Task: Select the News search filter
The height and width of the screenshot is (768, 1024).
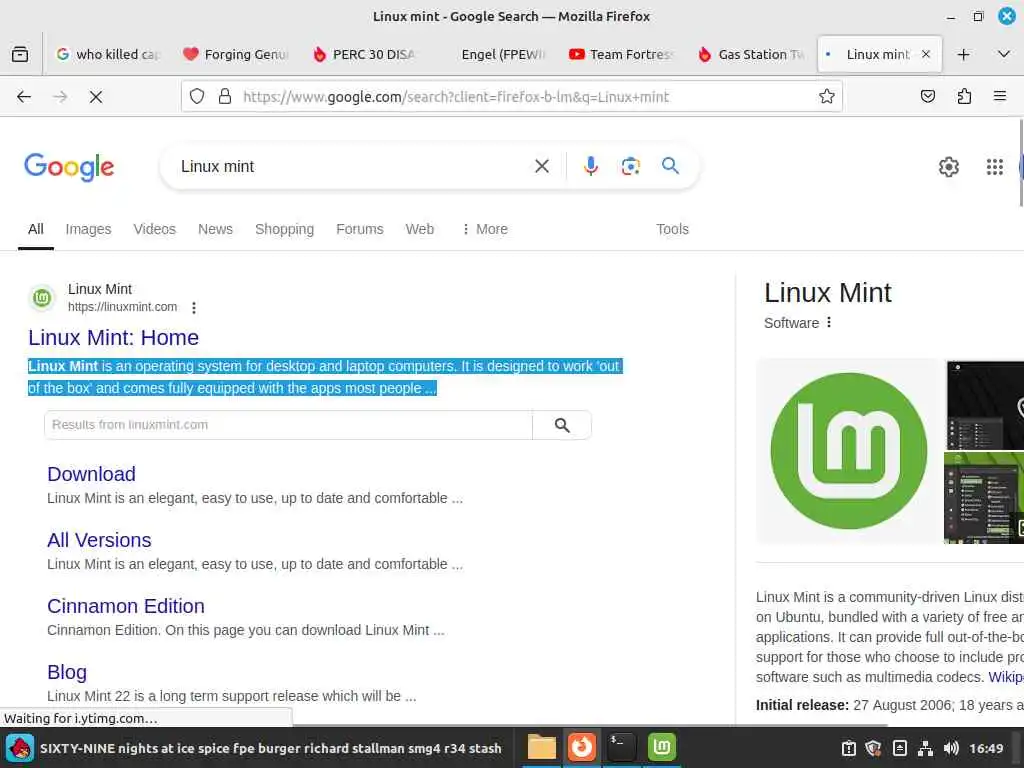Action: point(216,229)
